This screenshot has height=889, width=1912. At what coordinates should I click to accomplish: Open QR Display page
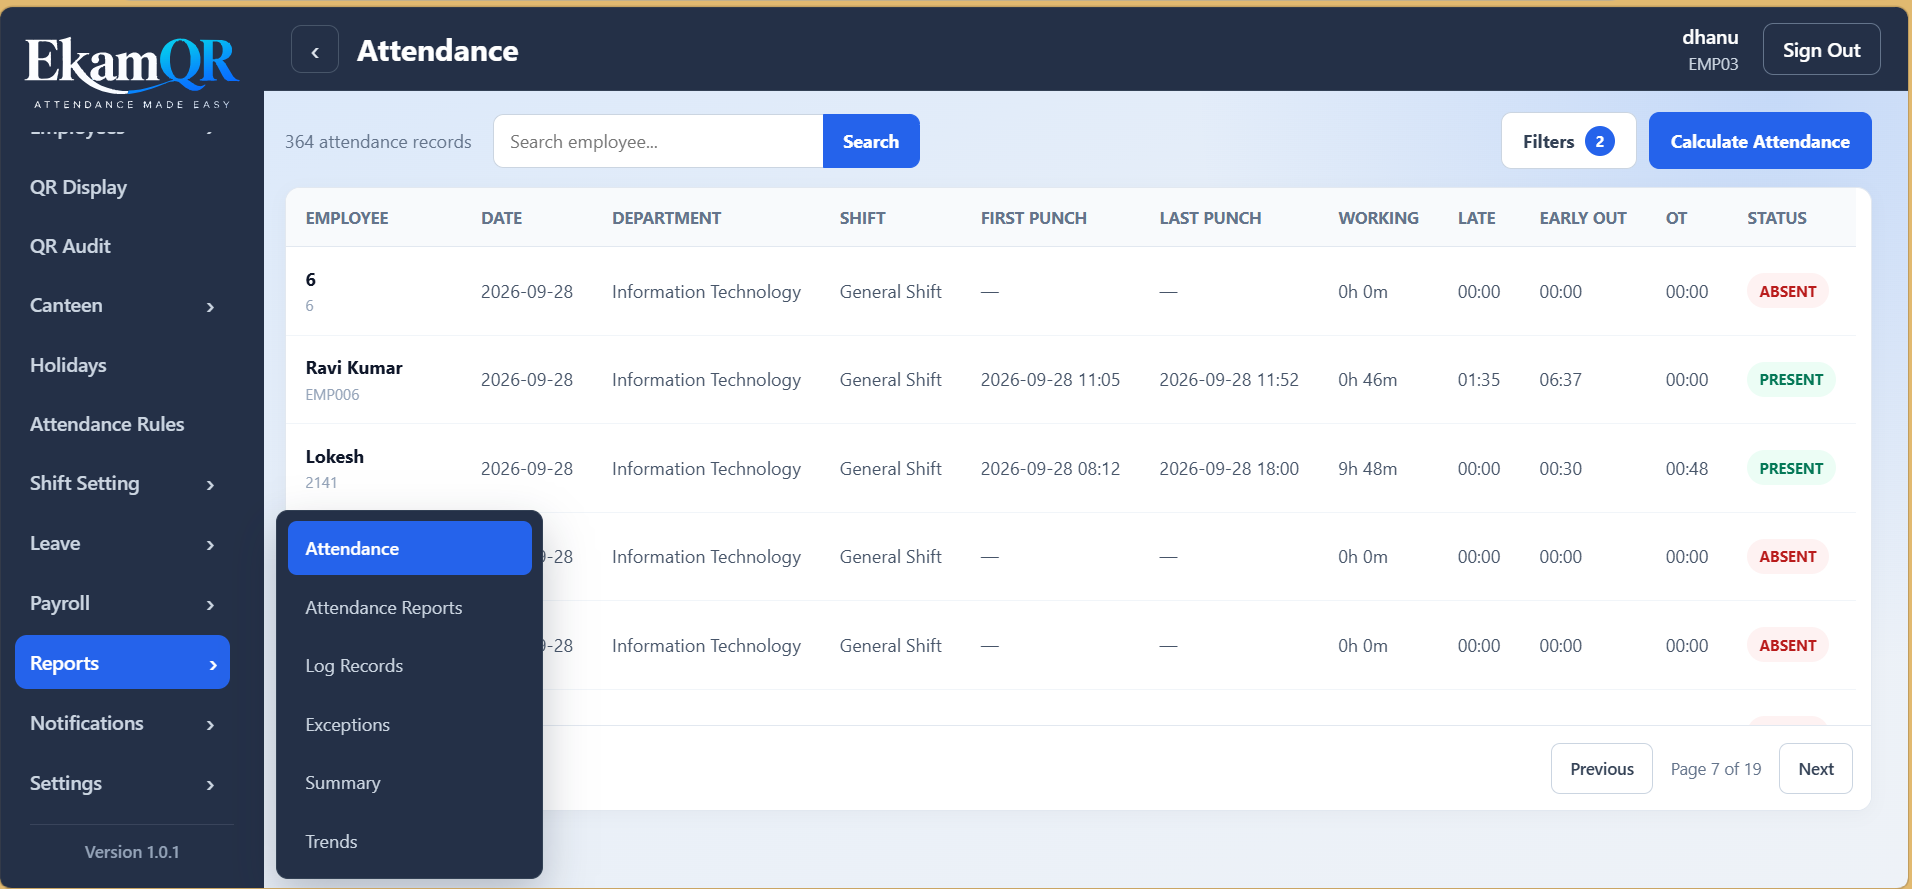point(78,187)
